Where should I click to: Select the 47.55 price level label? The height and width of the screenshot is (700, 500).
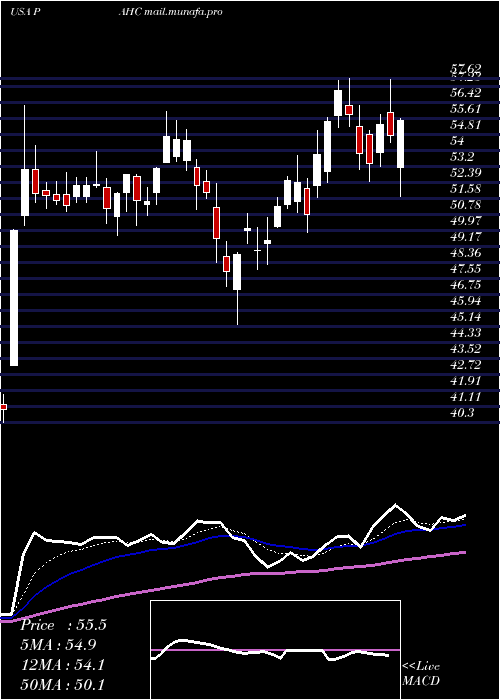(x=466, y=269)
